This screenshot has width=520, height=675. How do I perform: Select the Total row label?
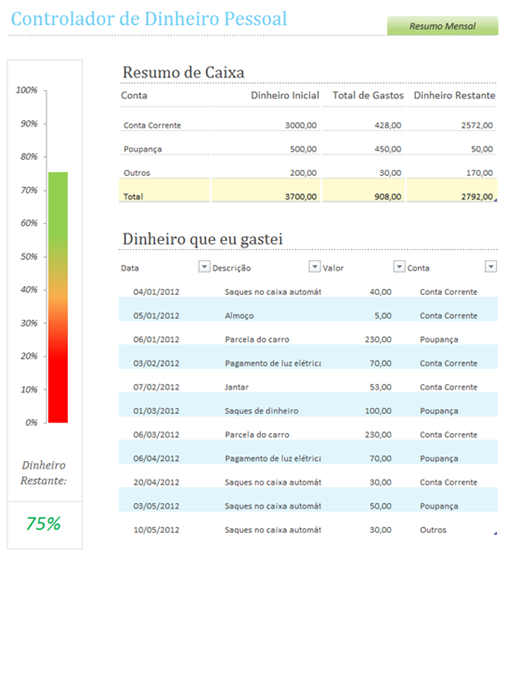coord(133,197)
